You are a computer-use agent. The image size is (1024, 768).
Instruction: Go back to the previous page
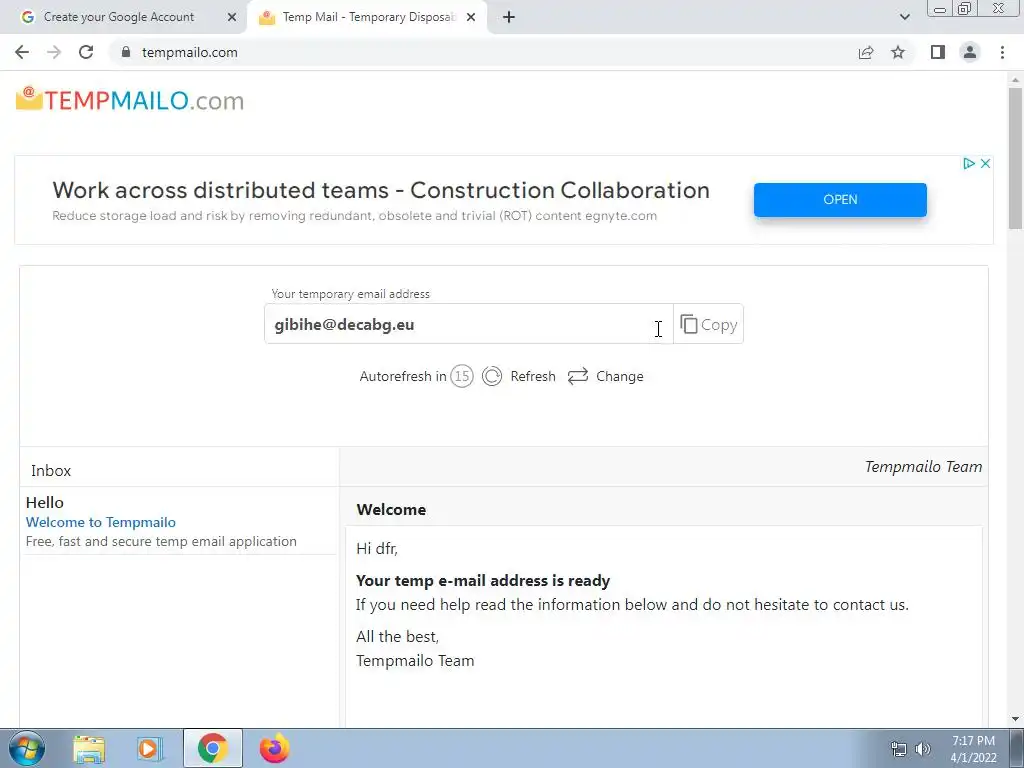[22, 52]
